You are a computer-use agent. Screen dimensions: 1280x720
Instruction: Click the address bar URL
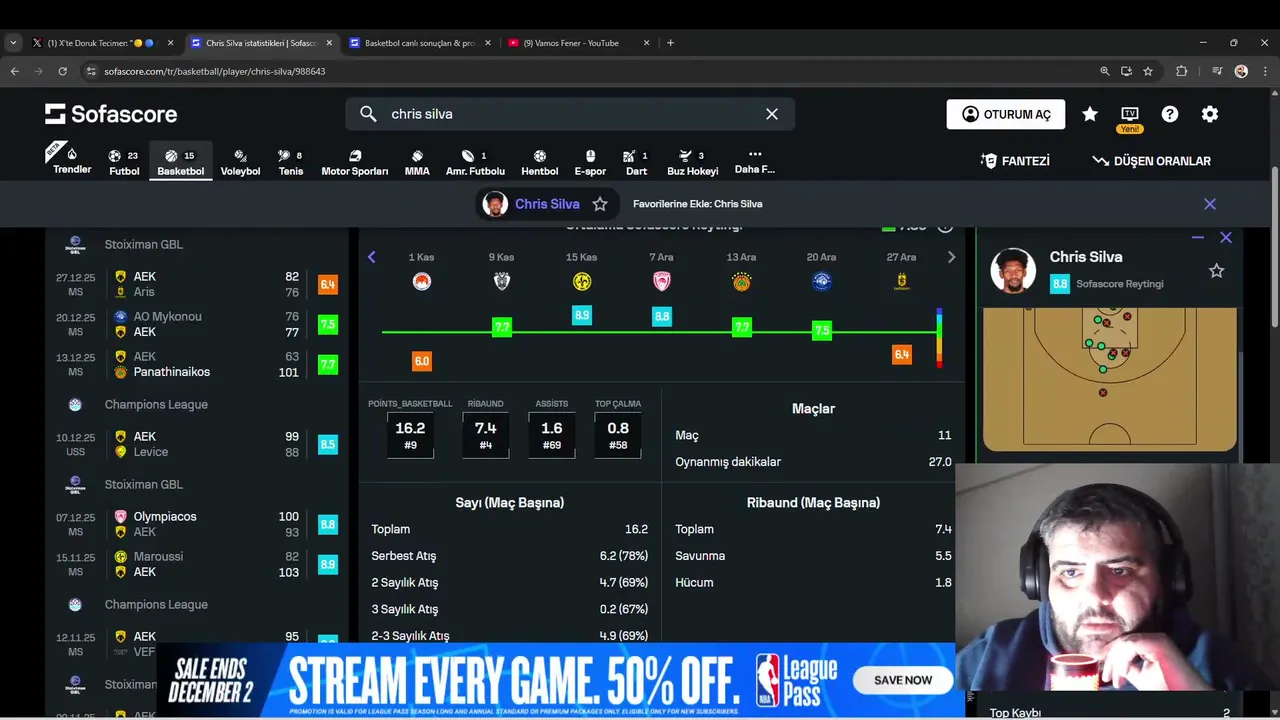[x=215, y=71]
